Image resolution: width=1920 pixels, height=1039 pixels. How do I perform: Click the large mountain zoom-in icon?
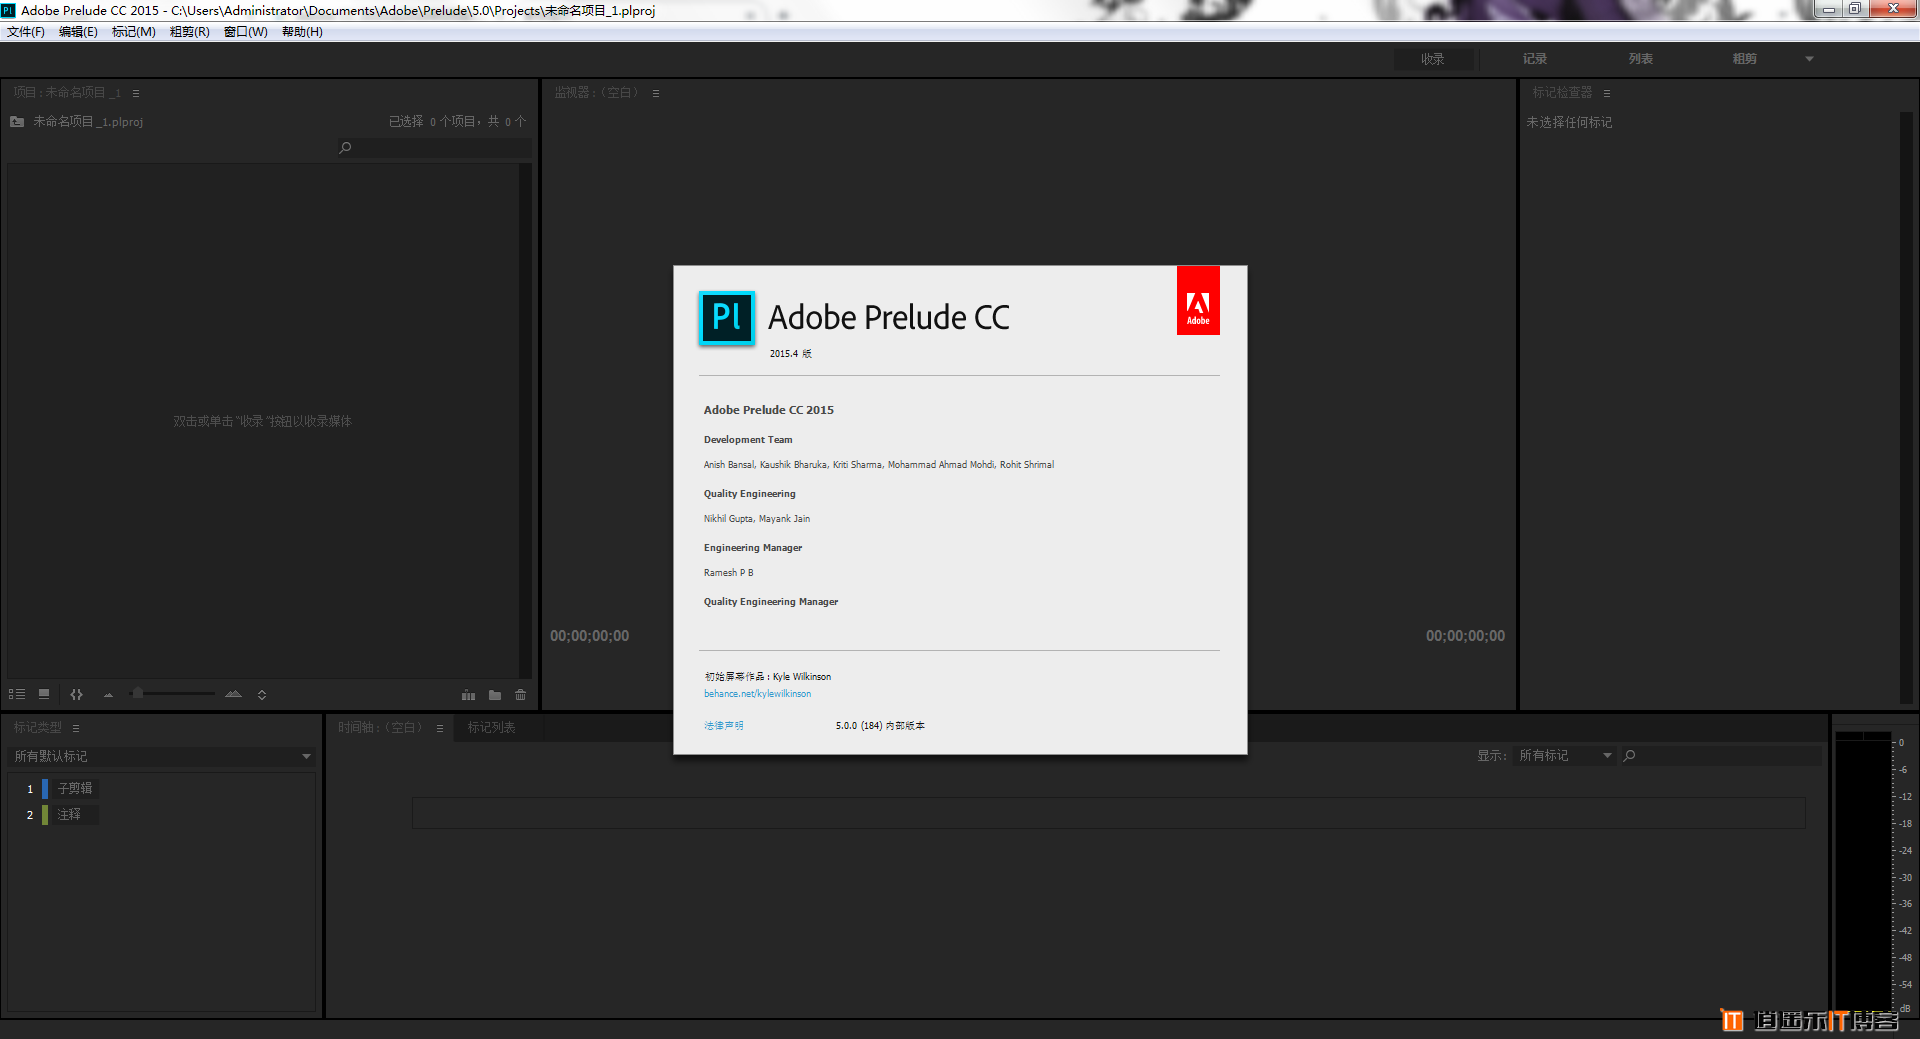pos(234,694)
